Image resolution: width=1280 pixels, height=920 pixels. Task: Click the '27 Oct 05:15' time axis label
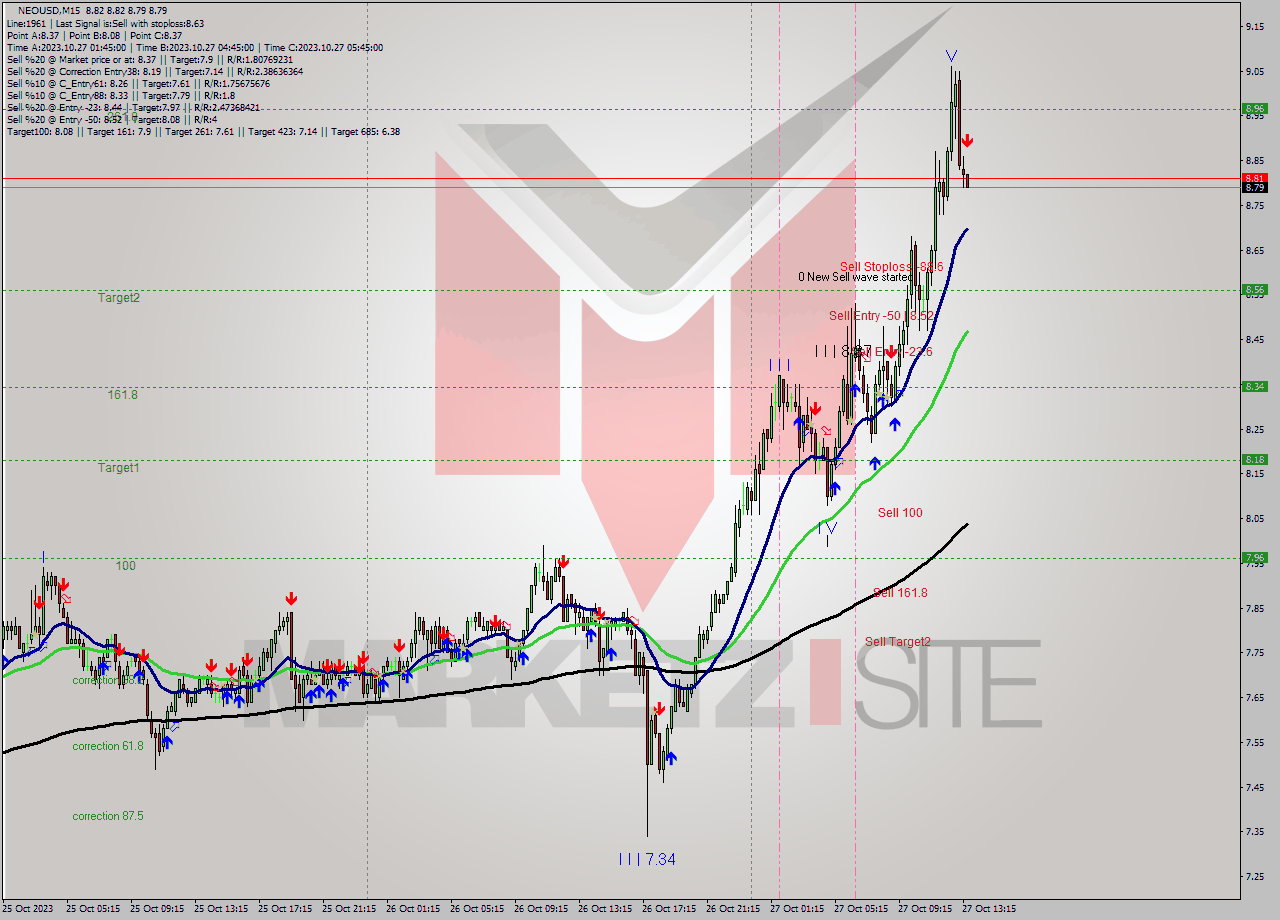pos(860,909)
